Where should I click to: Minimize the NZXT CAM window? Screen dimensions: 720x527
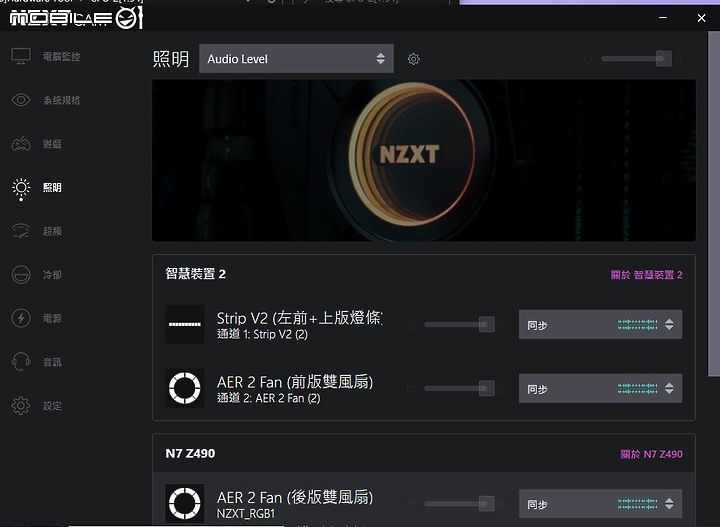[663, 17]
